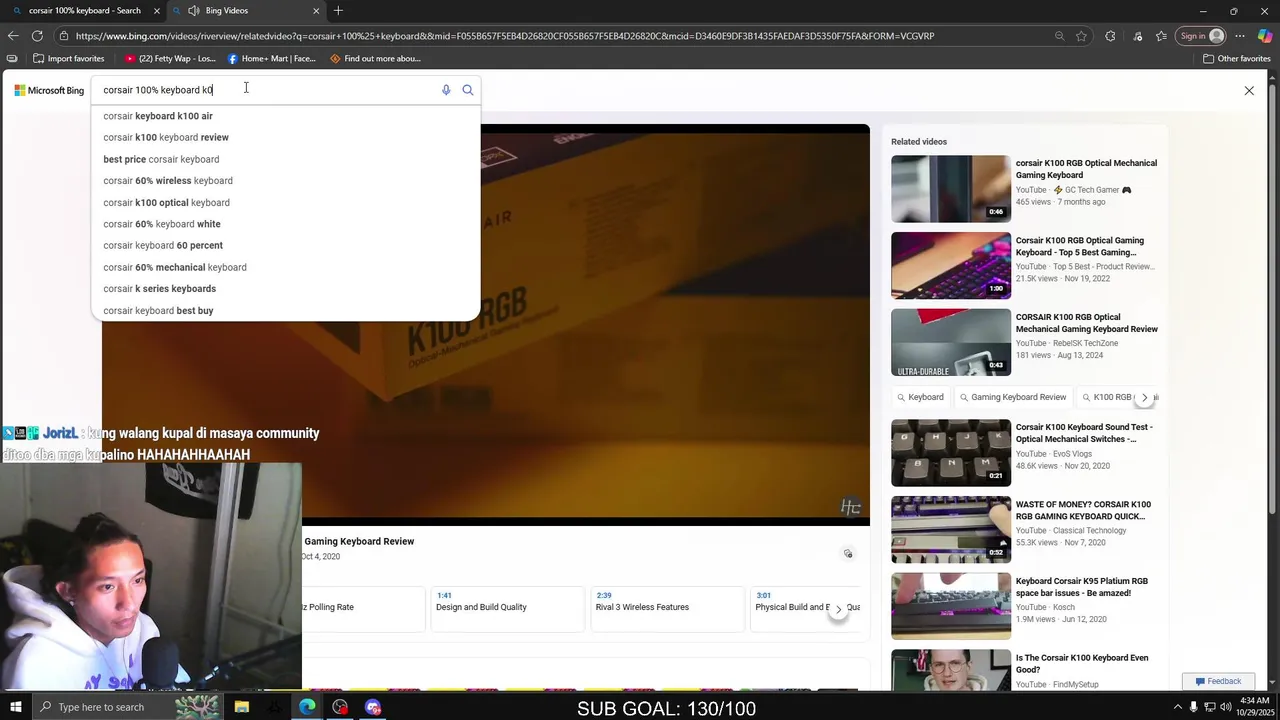Open the favorites list icon
The width and height of the screenshot is (1280, 720).
point(1161,36)
